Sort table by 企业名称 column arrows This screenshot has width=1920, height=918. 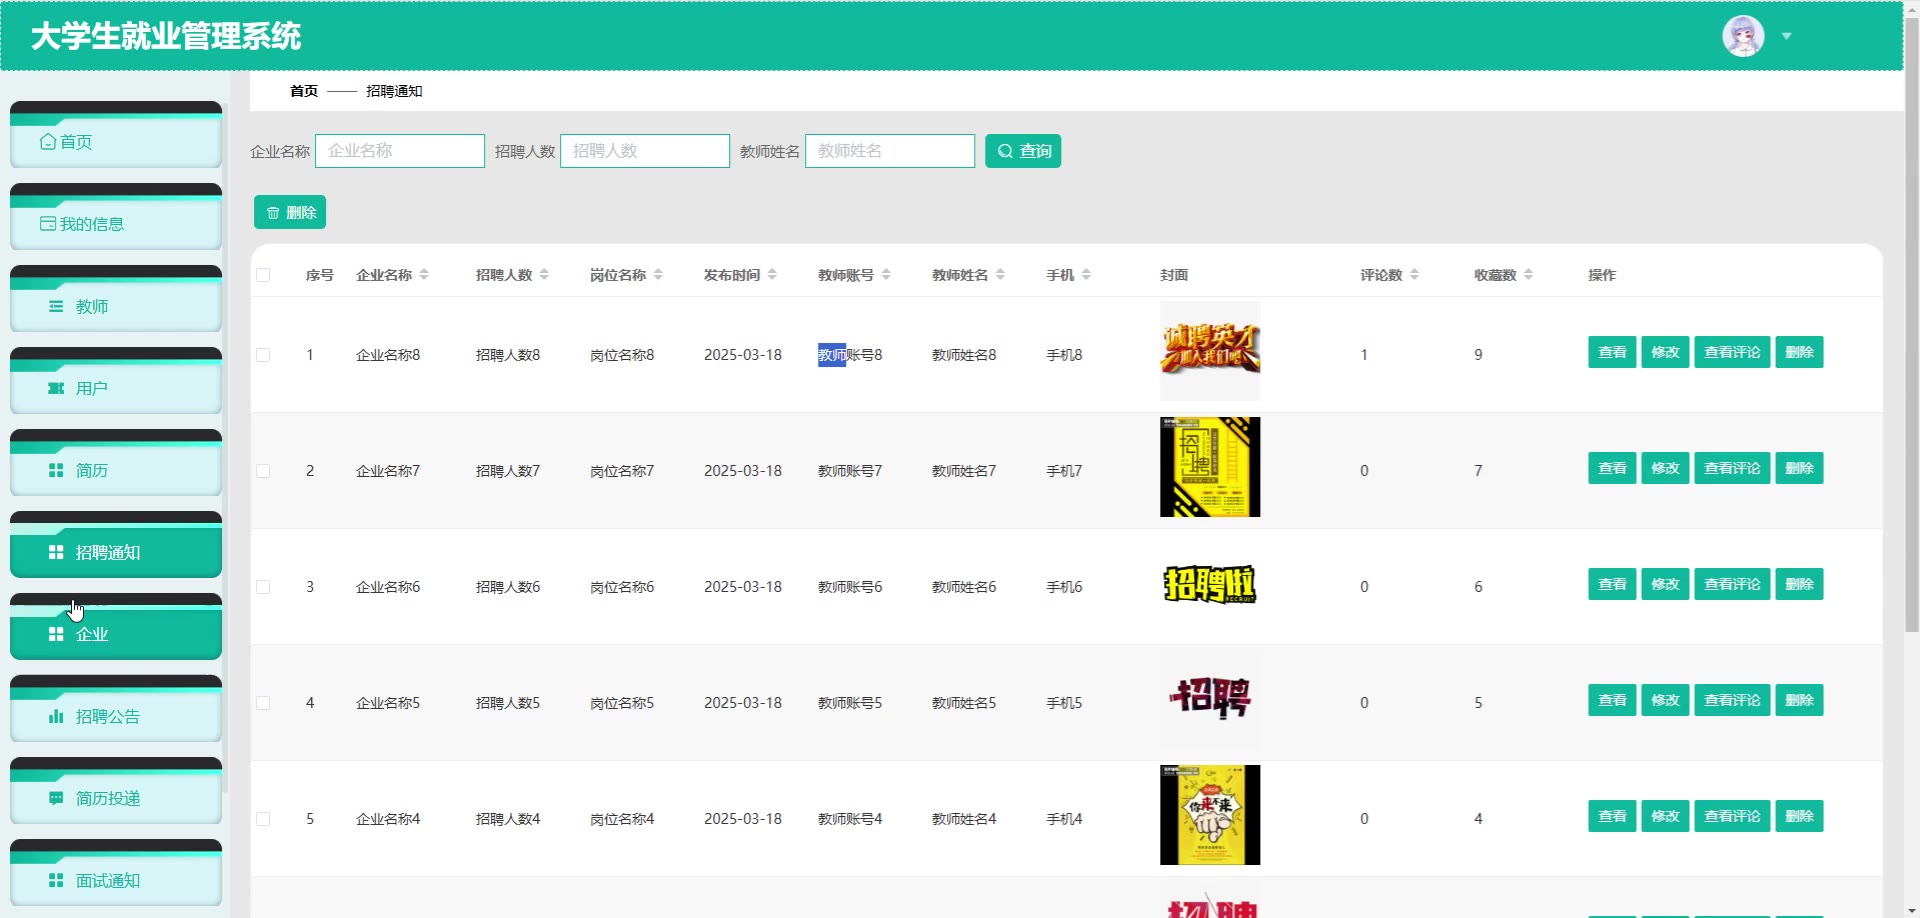pos(424,275)
